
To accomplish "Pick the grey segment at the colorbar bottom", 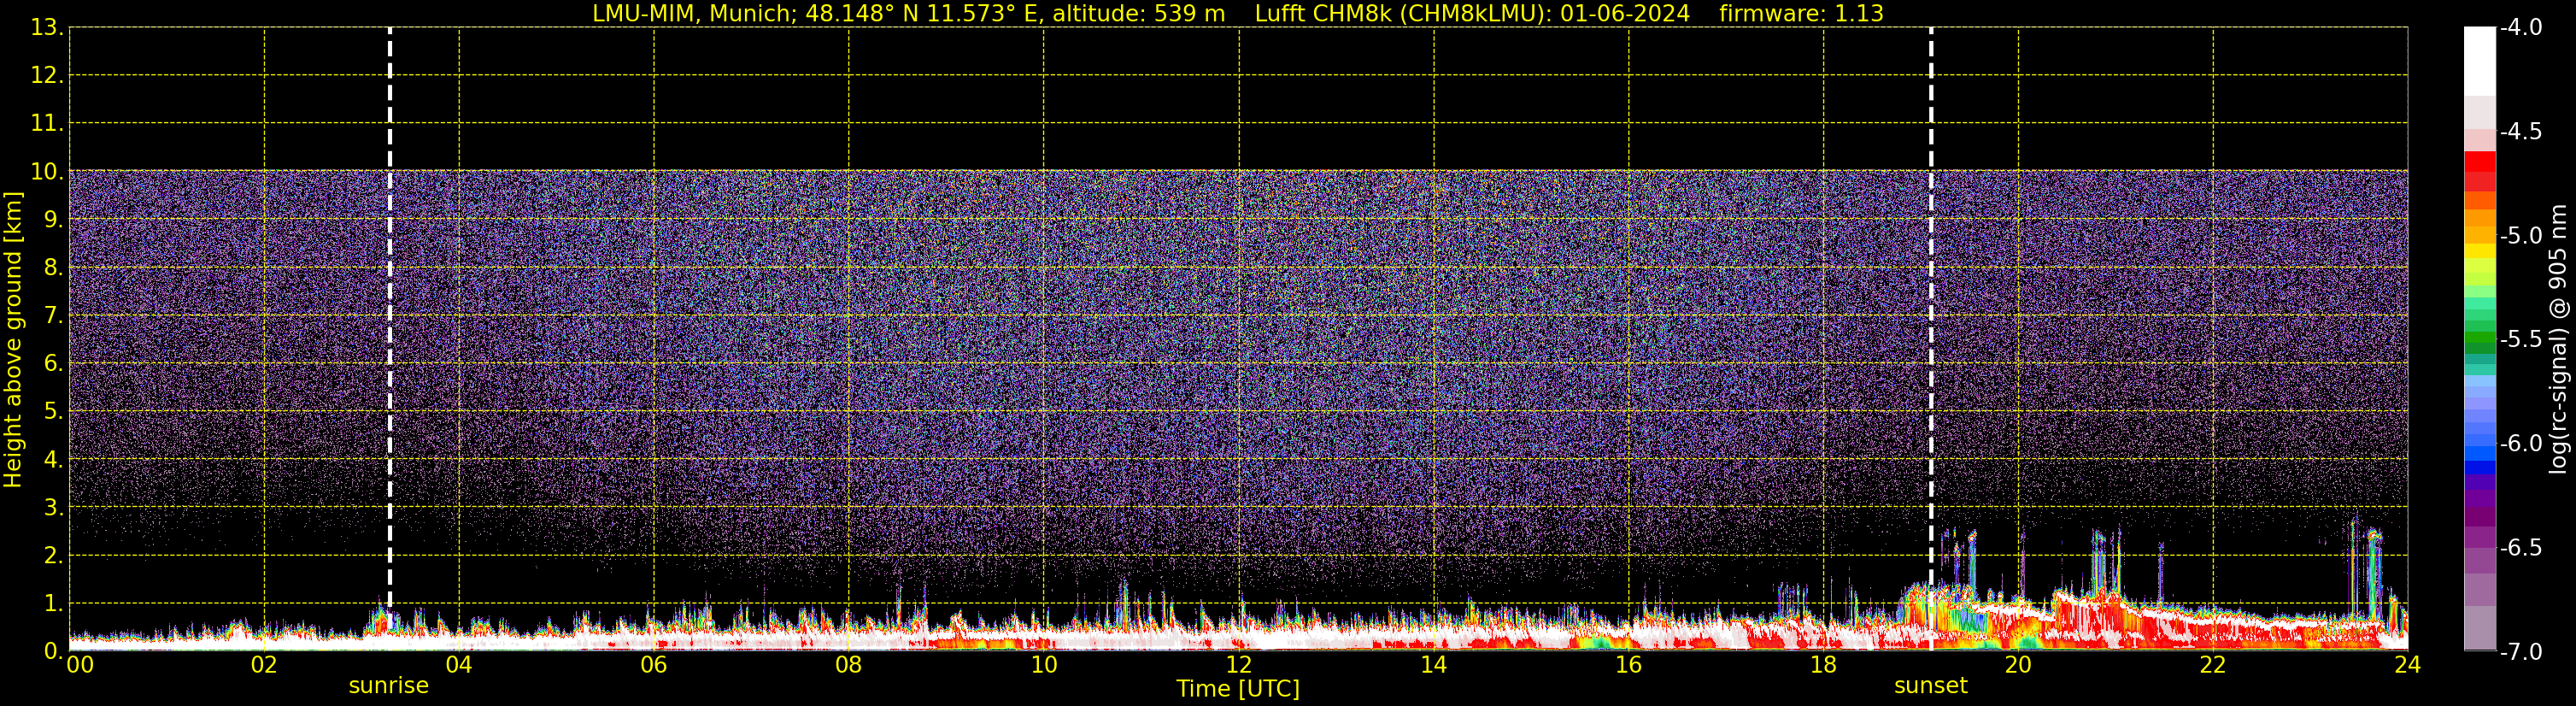I will [x=2480, y=628].
